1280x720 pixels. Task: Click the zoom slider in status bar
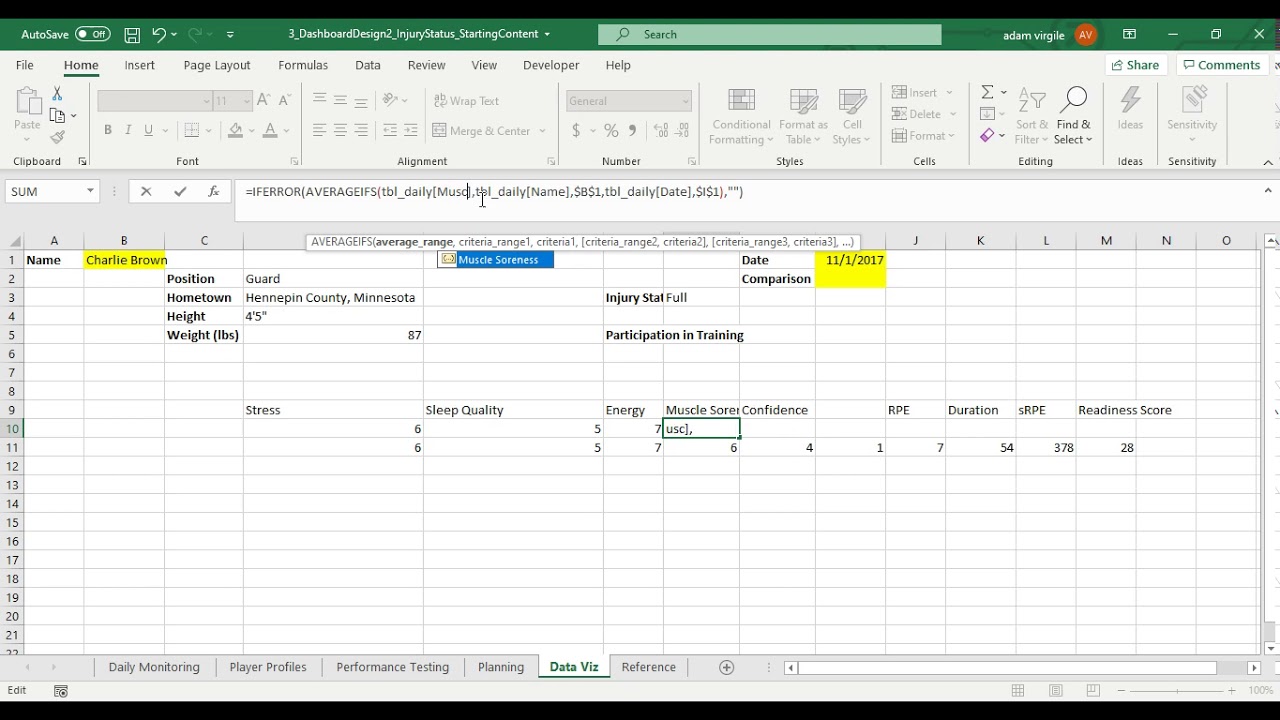[x=1177, y=691]
